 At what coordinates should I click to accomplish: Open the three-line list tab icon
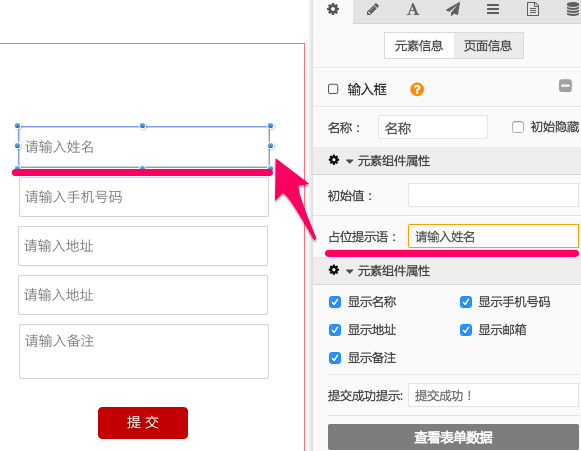[493, 9]
